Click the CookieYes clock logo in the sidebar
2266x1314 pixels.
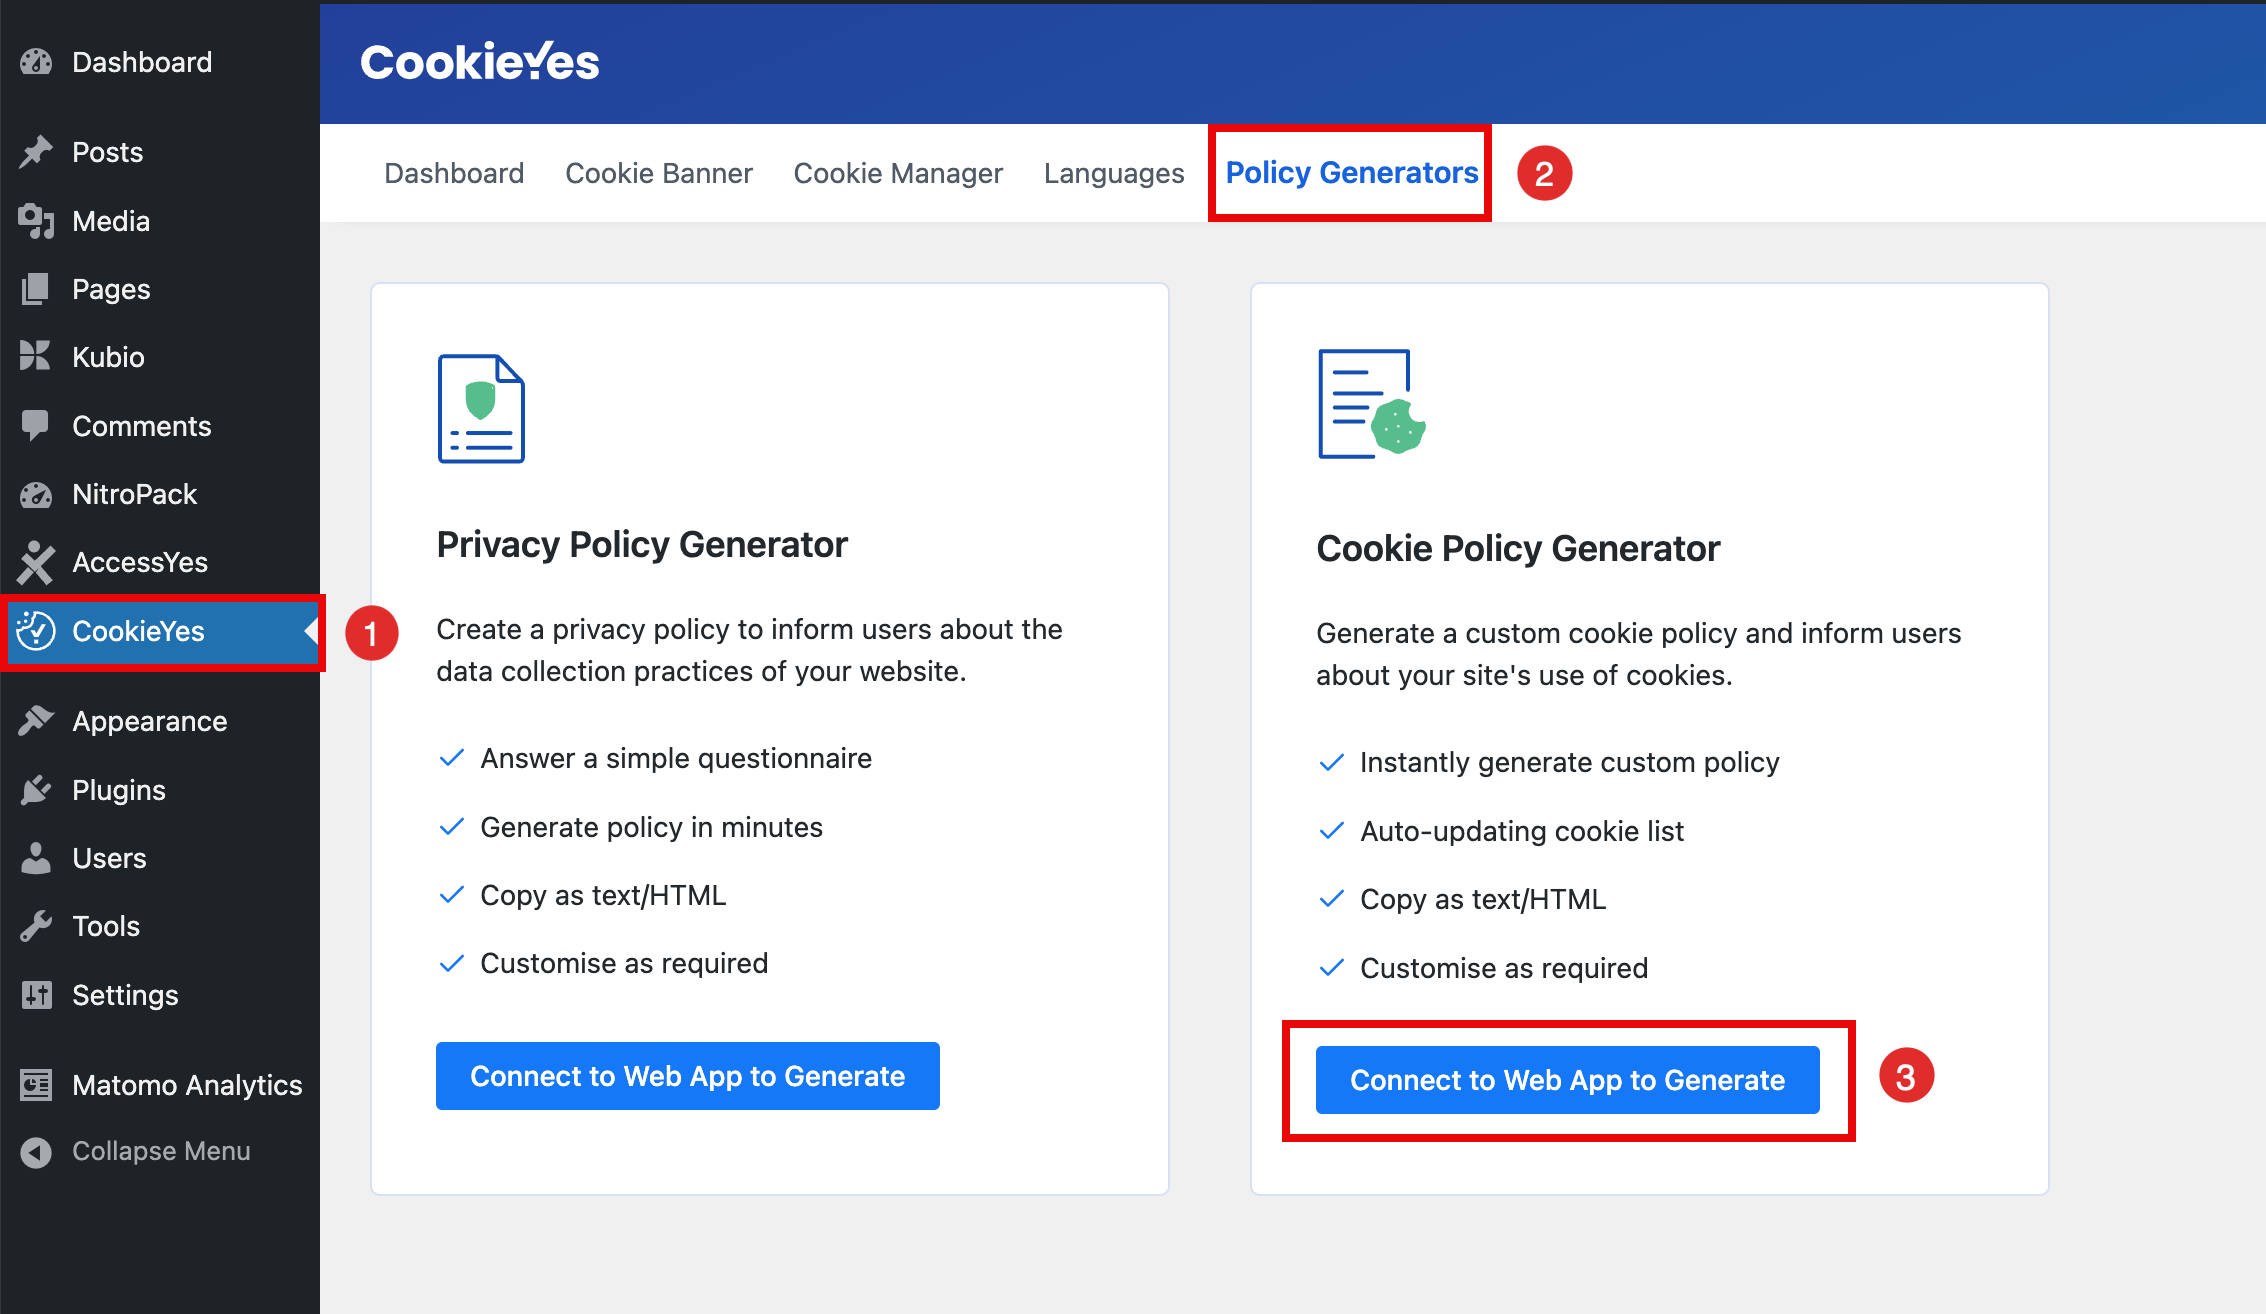(36, 631)
